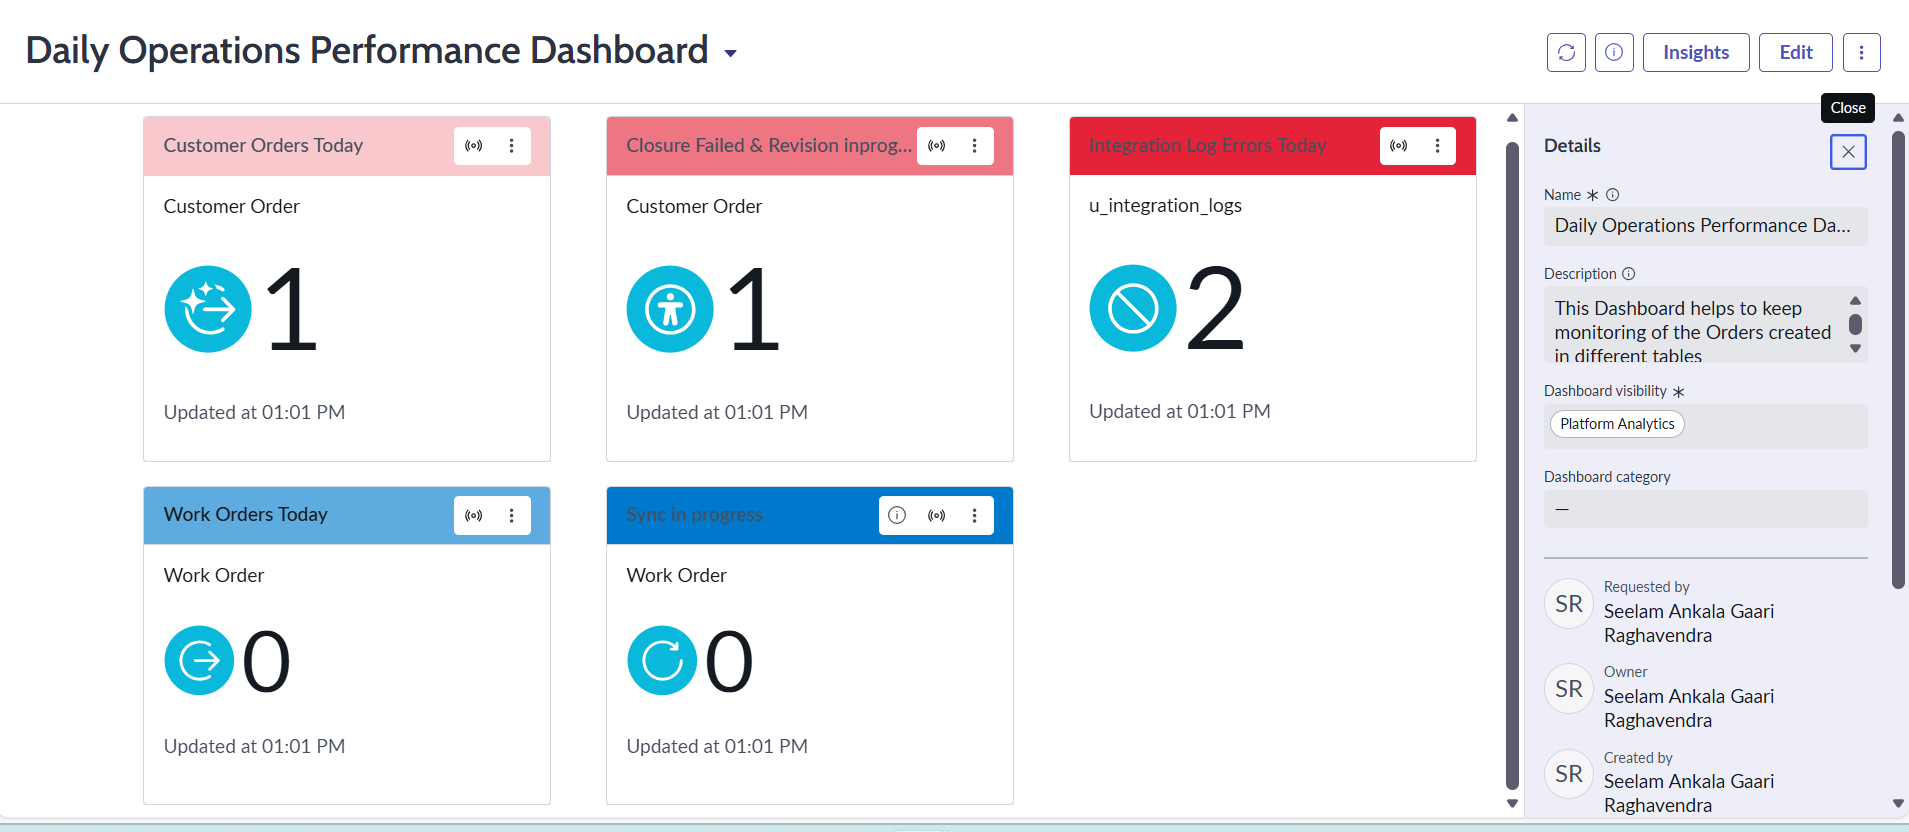Select the Platform Analytics visibility tag
The image size is (1909, 832).
coord(1617,424)
